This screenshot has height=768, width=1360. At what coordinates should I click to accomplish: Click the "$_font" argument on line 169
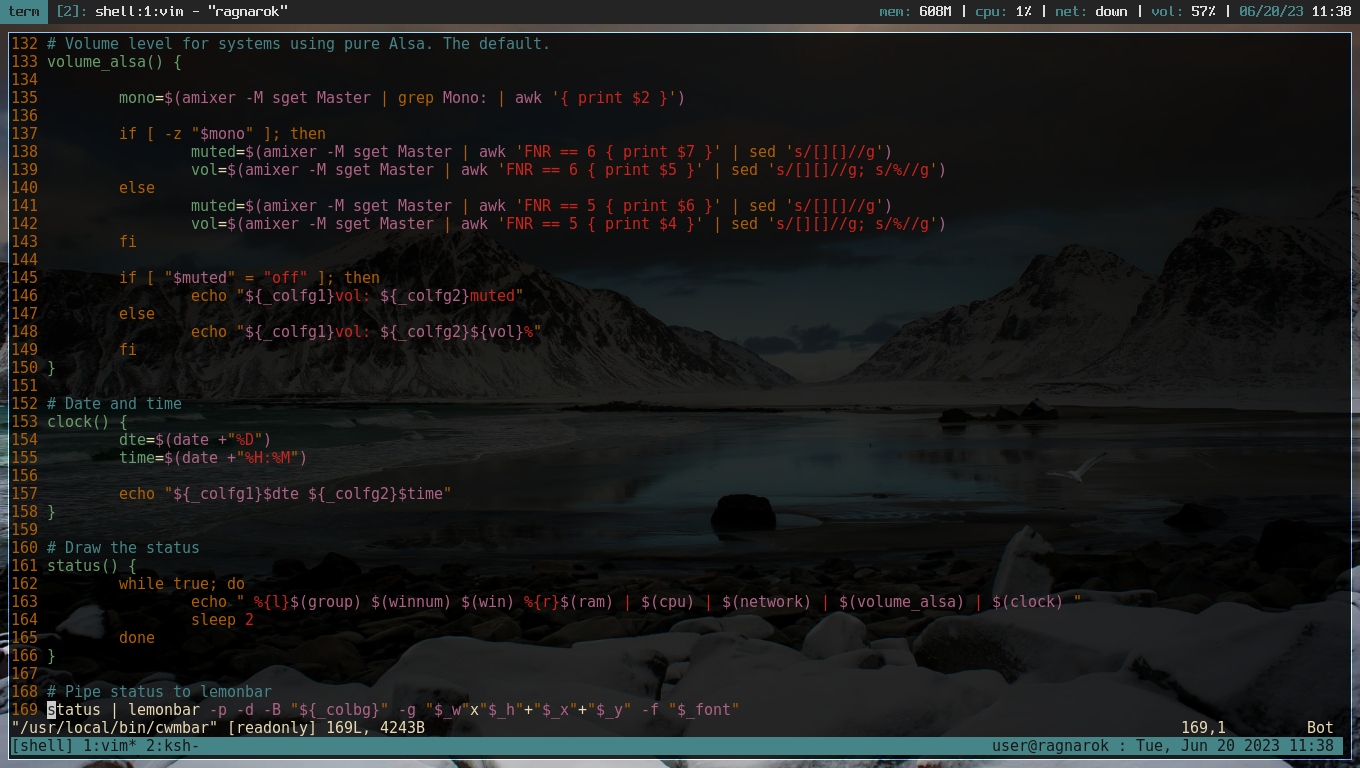tap(704, 710)
